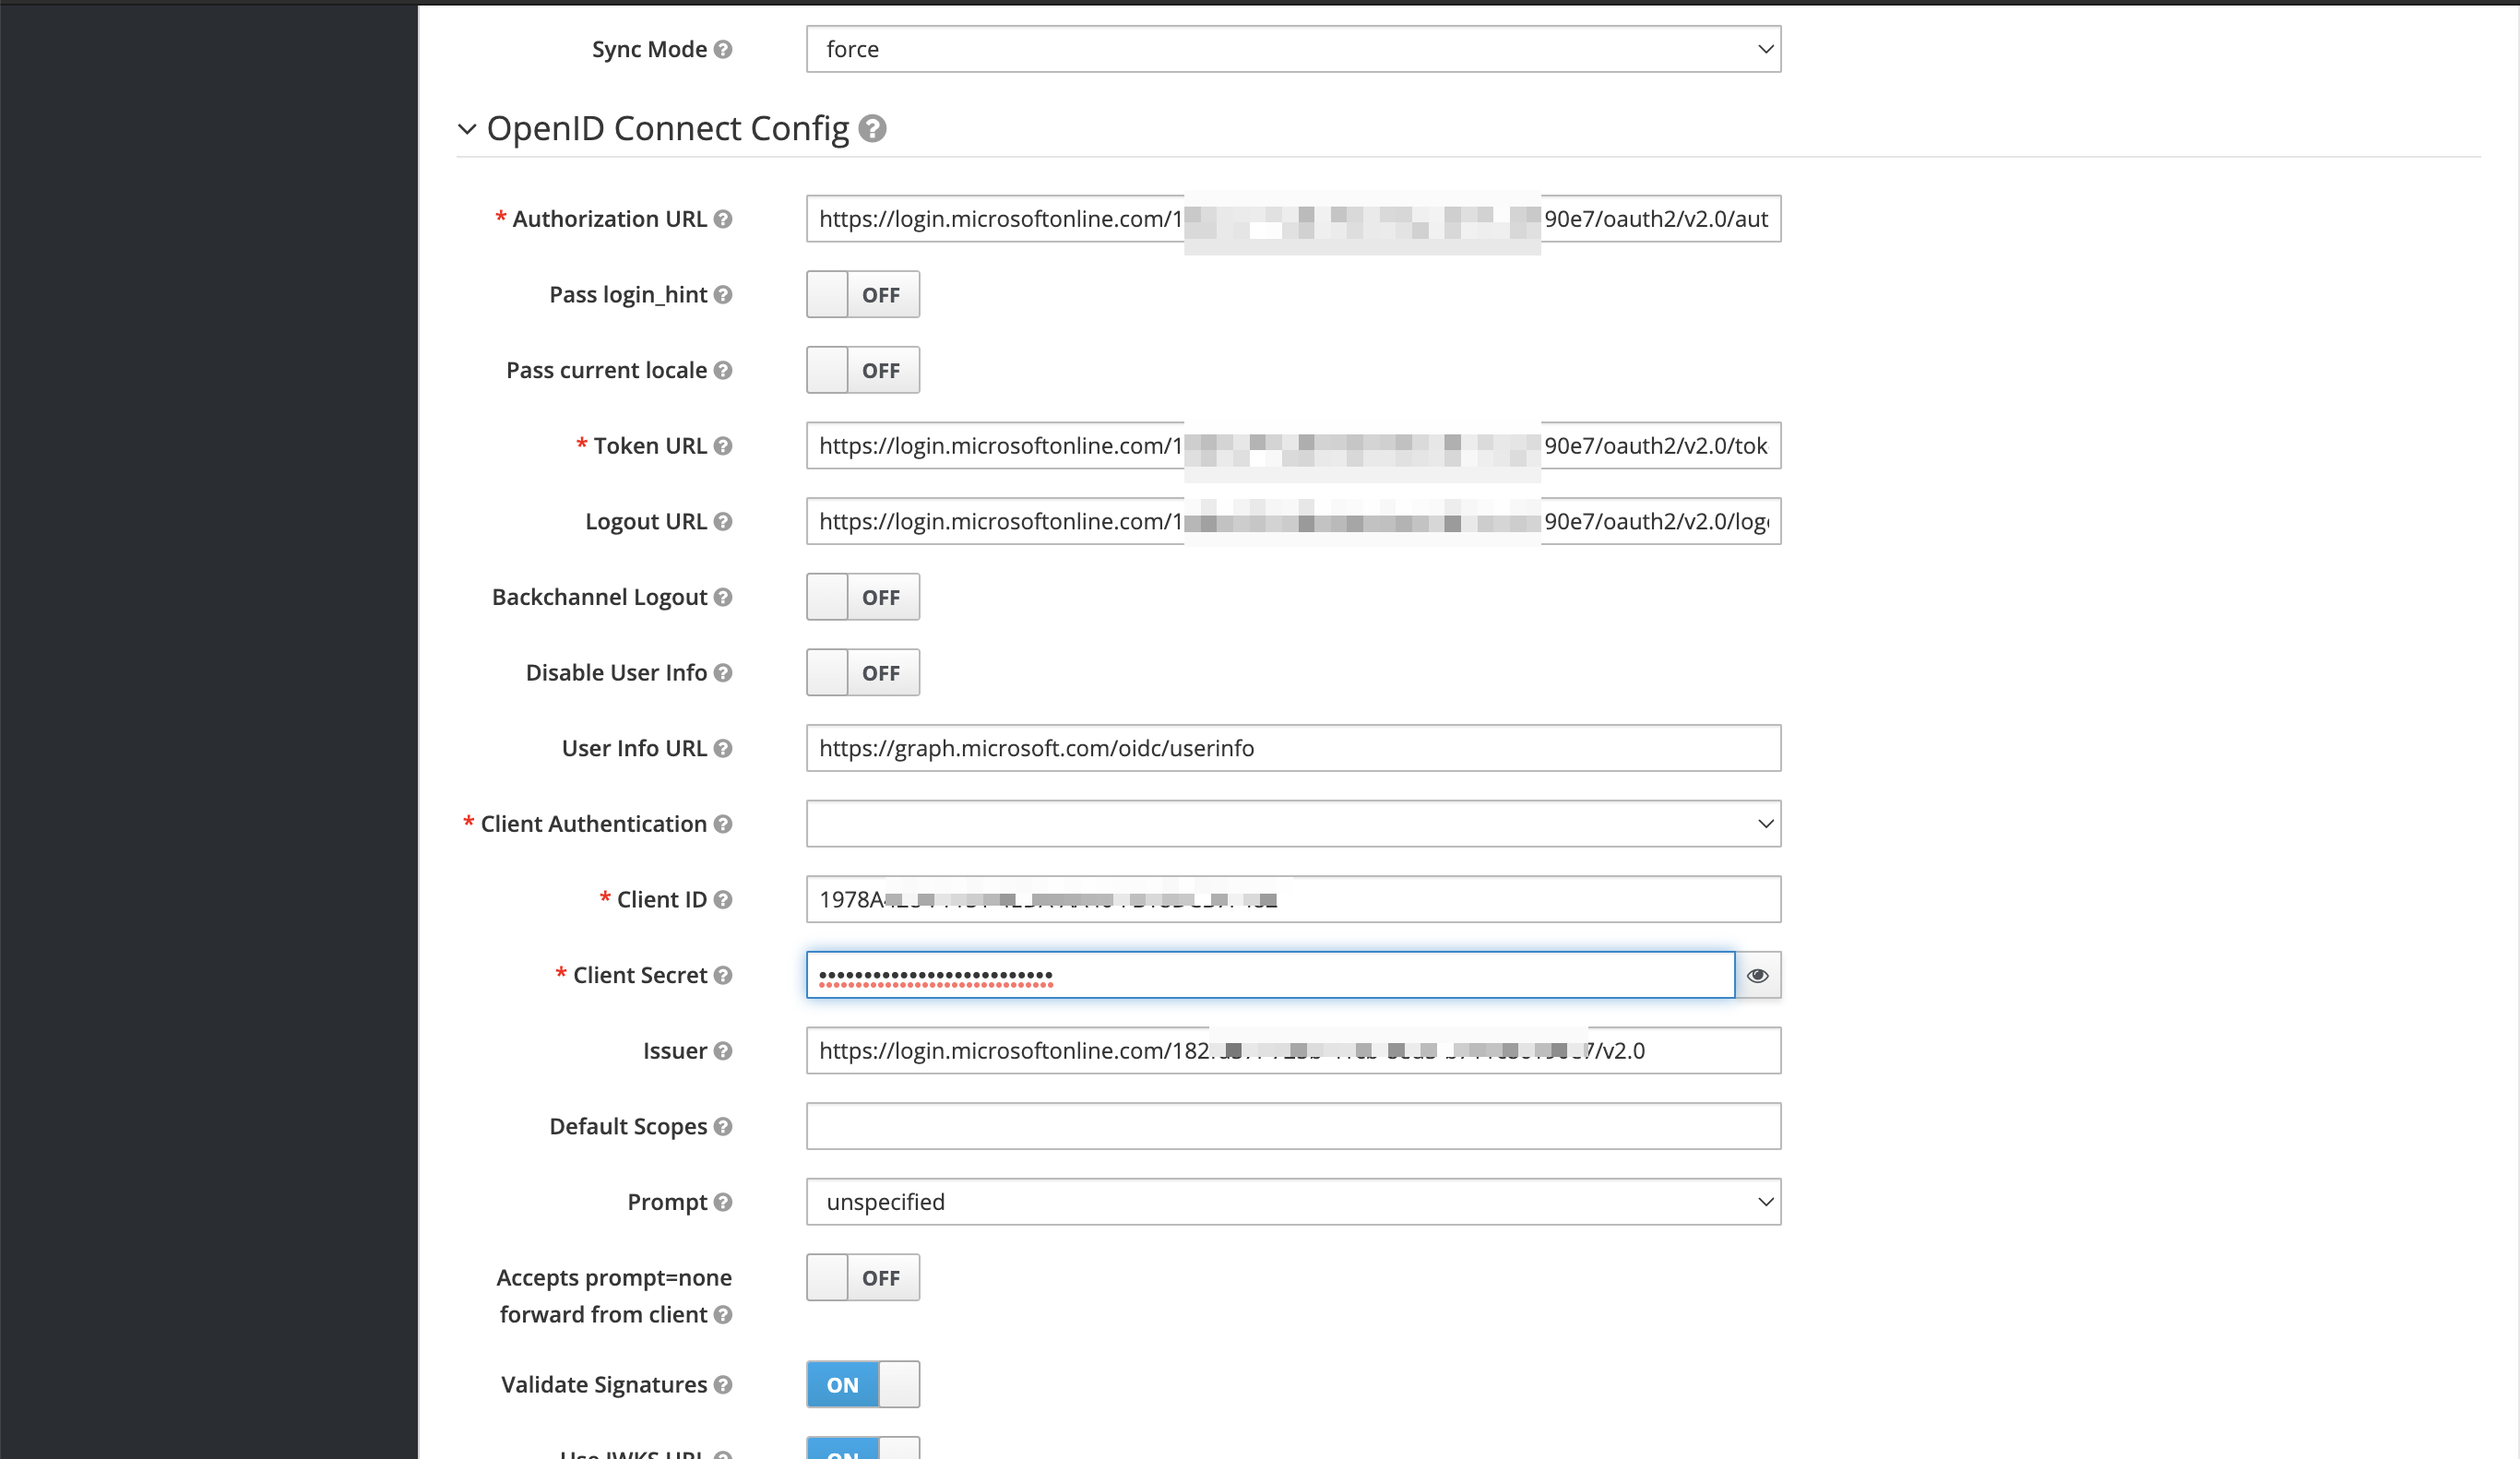Toggle Pass current locale switch
The image size is (2520, 1459).
tap(863, 370)
